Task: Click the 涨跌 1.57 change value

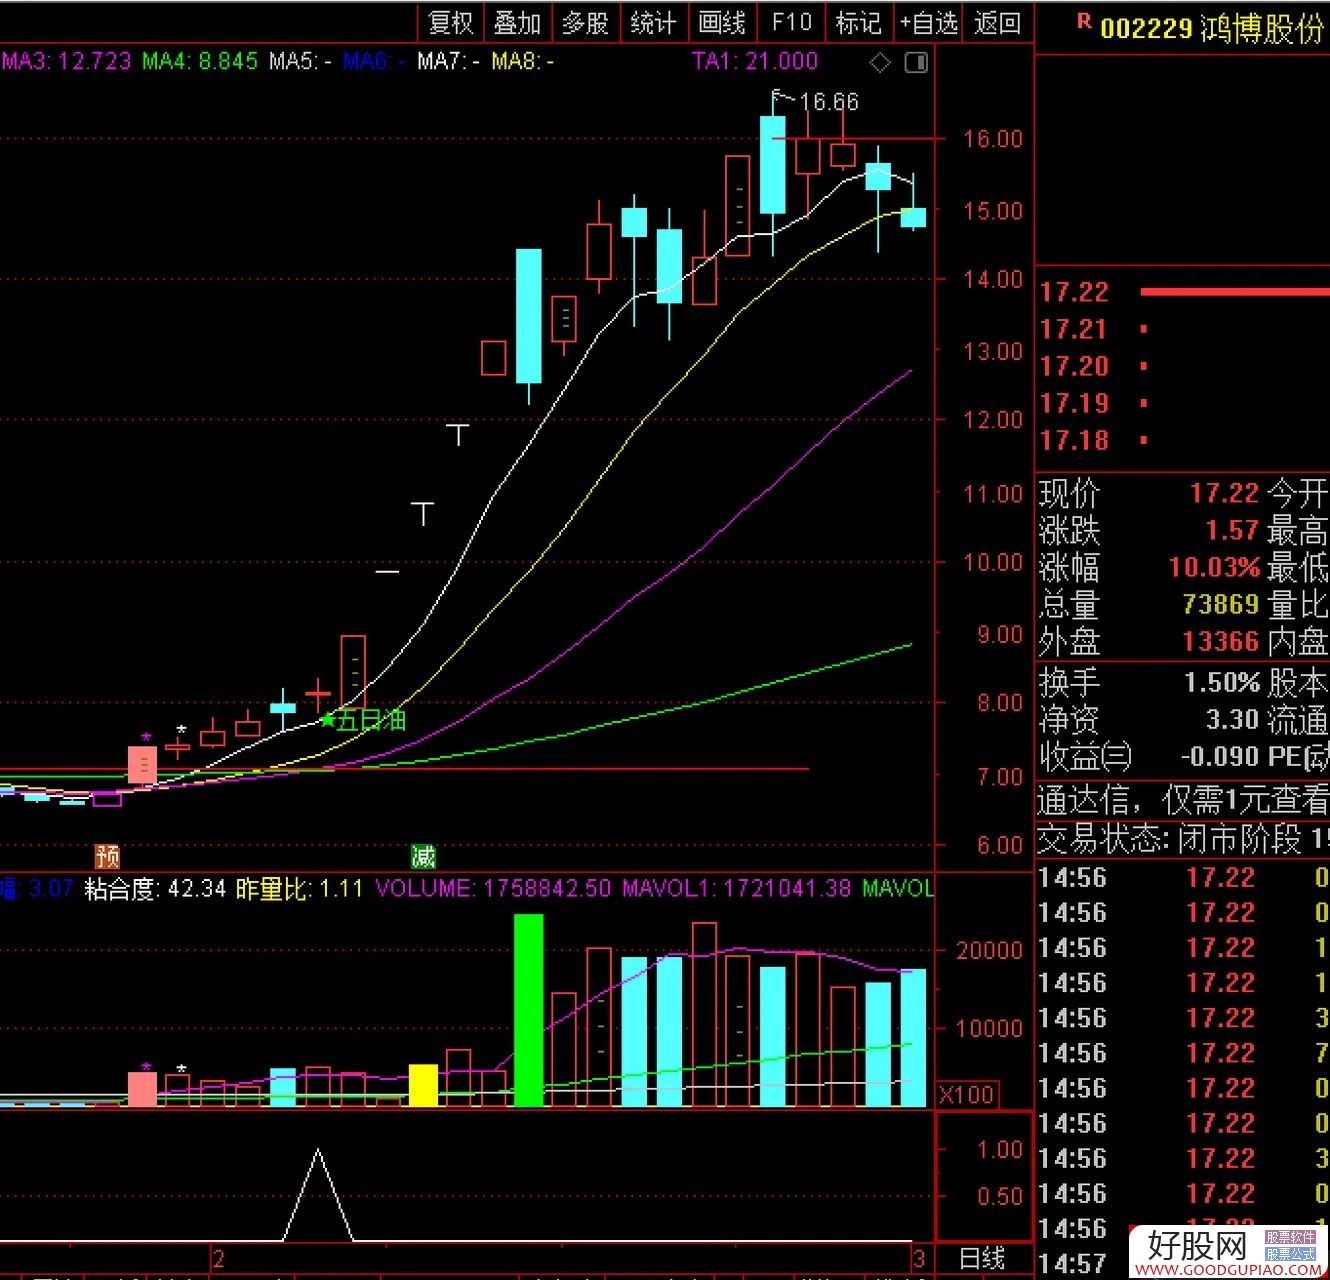Action: pyautogui.click(x=1232, y=530)
